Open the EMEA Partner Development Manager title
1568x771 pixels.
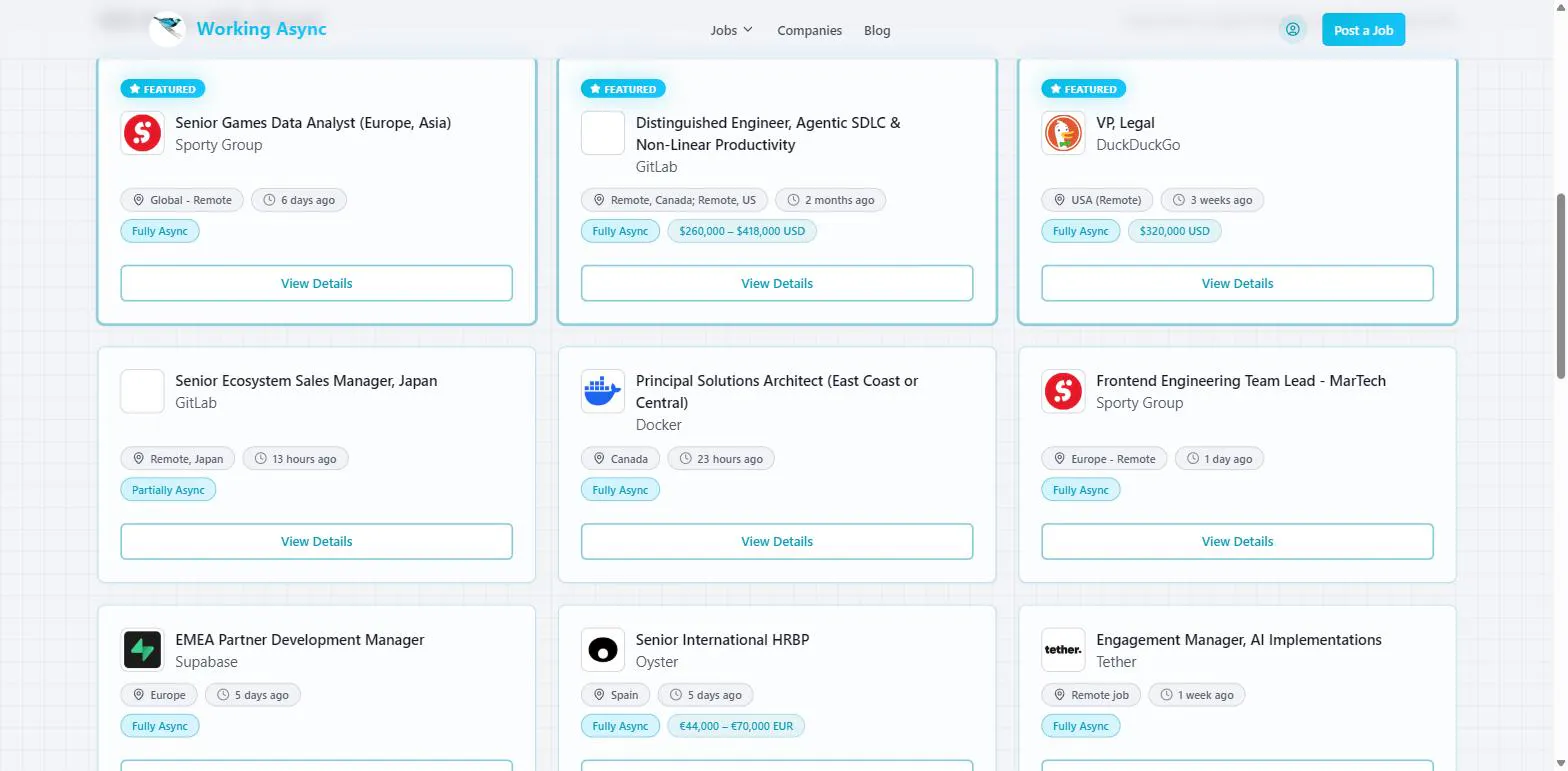point(300,640)
